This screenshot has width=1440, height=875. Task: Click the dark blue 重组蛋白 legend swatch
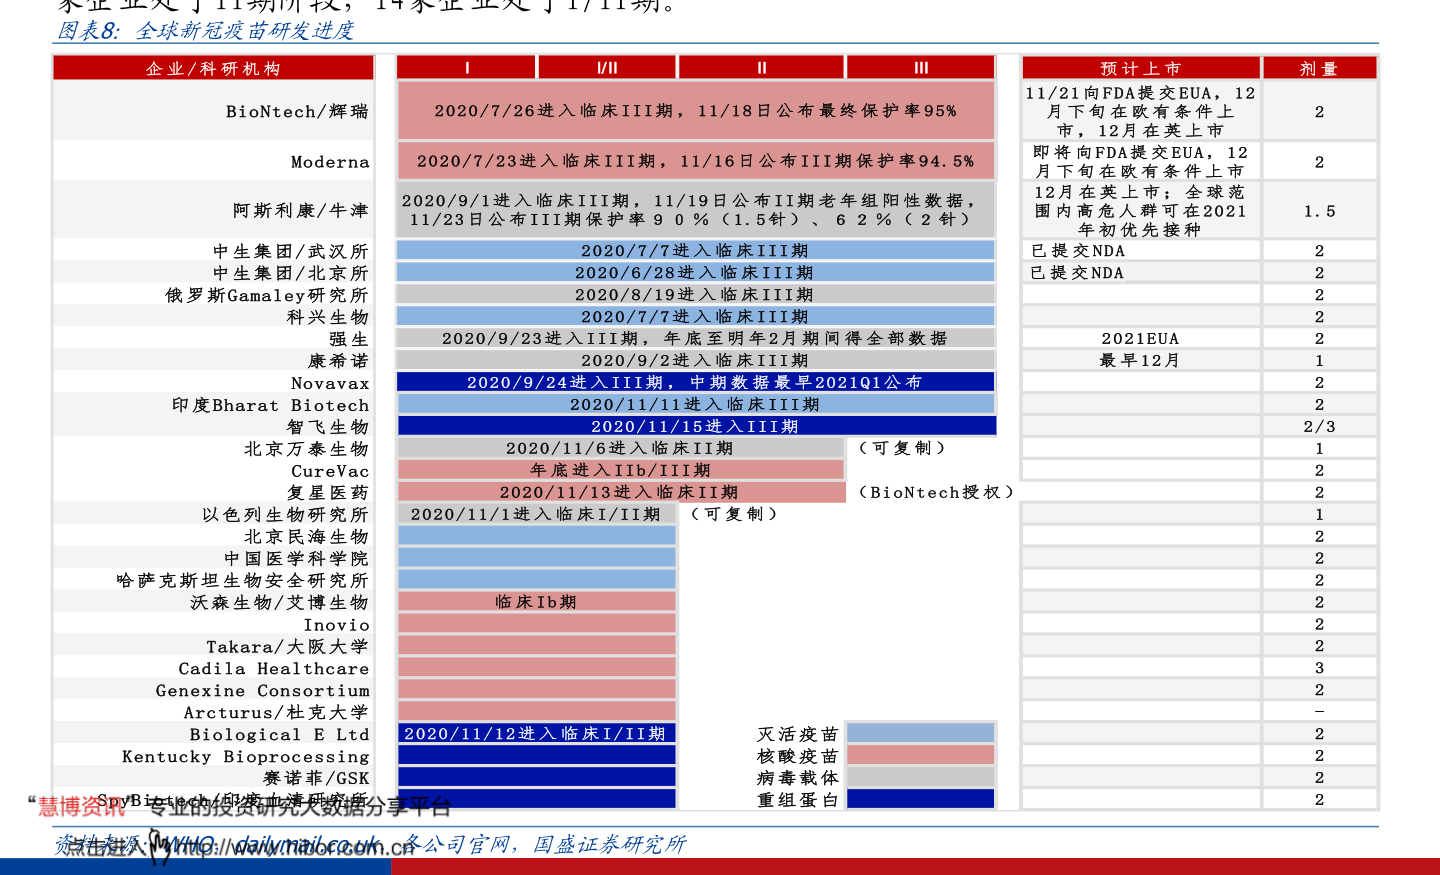tap(920, 799)
